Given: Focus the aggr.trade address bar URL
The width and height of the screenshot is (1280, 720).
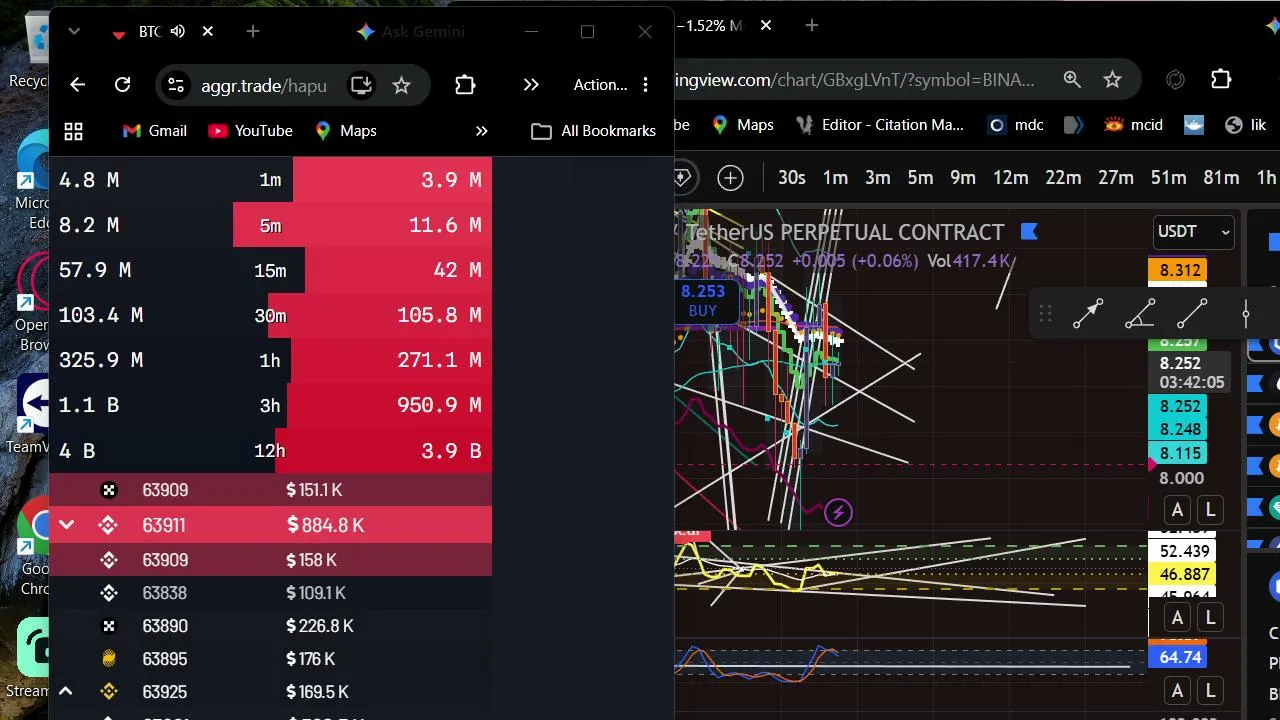Looking at the screenshot, I should (x=264, y=85).
